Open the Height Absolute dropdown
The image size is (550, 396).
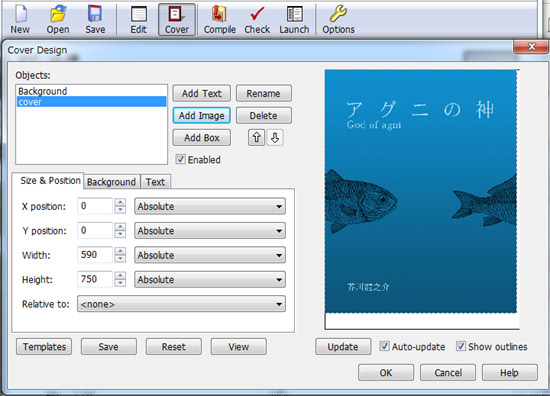210,280
